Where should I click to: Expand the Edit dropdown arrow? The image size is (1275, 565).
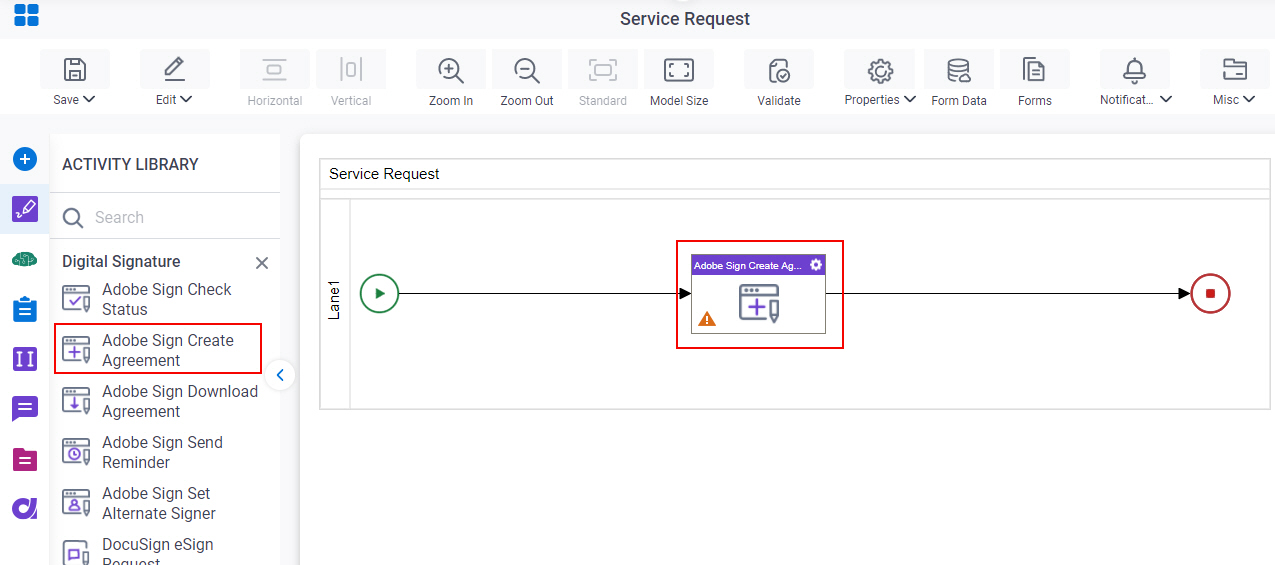tap(186, 99)
